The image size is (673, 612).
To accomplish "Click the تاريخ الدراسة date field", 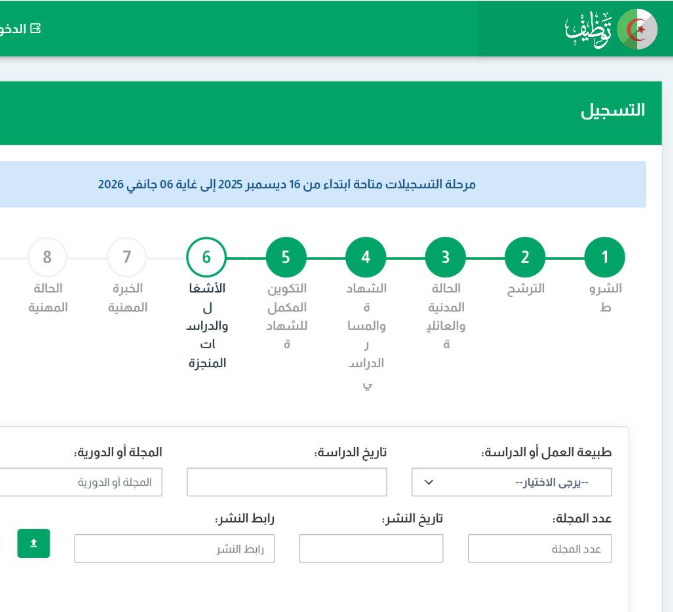I will click(x=287, y=482).
